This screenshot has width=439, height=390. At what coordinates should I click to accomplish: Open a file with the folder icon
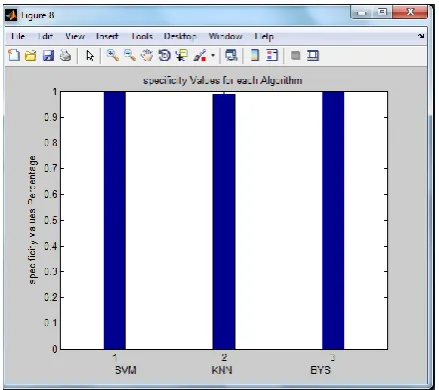tap(31, 55)
